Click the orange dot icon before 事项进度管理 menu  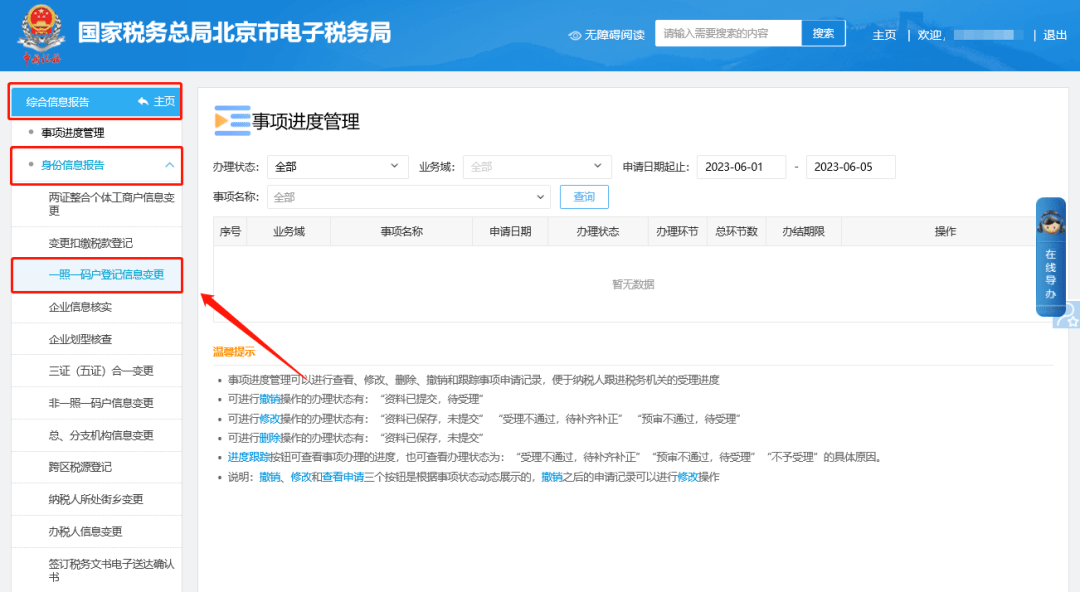[31, 131]
